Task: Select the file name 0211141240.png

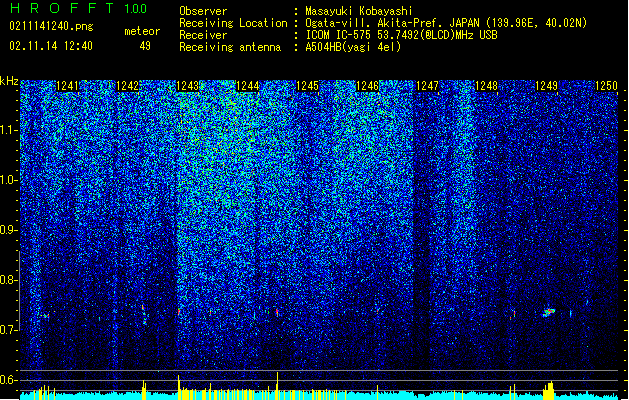Action: tap(51, 27)
